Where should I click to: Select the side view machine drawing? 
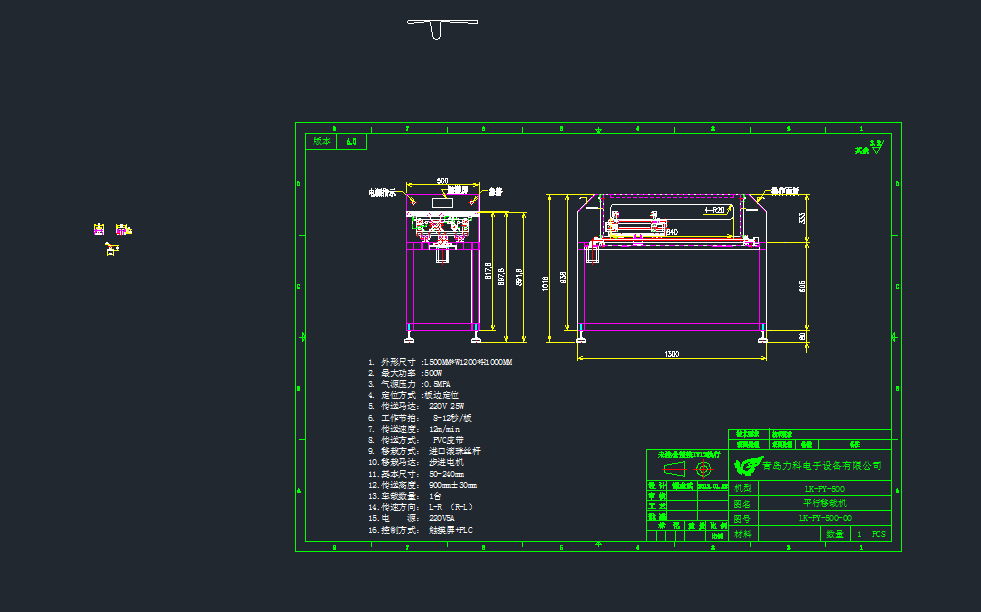point(673,265)
